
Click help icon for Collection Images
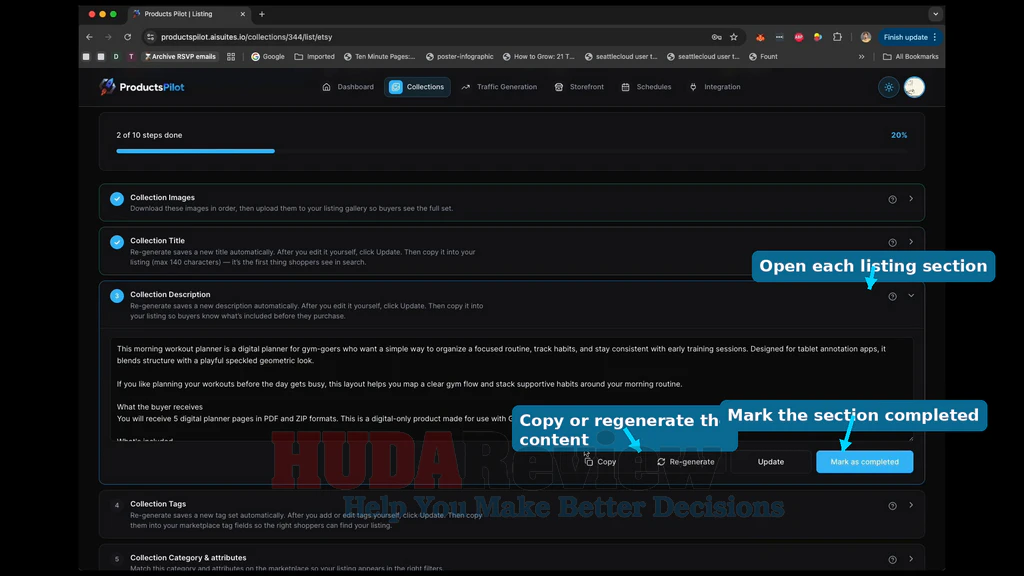point(892,199)
